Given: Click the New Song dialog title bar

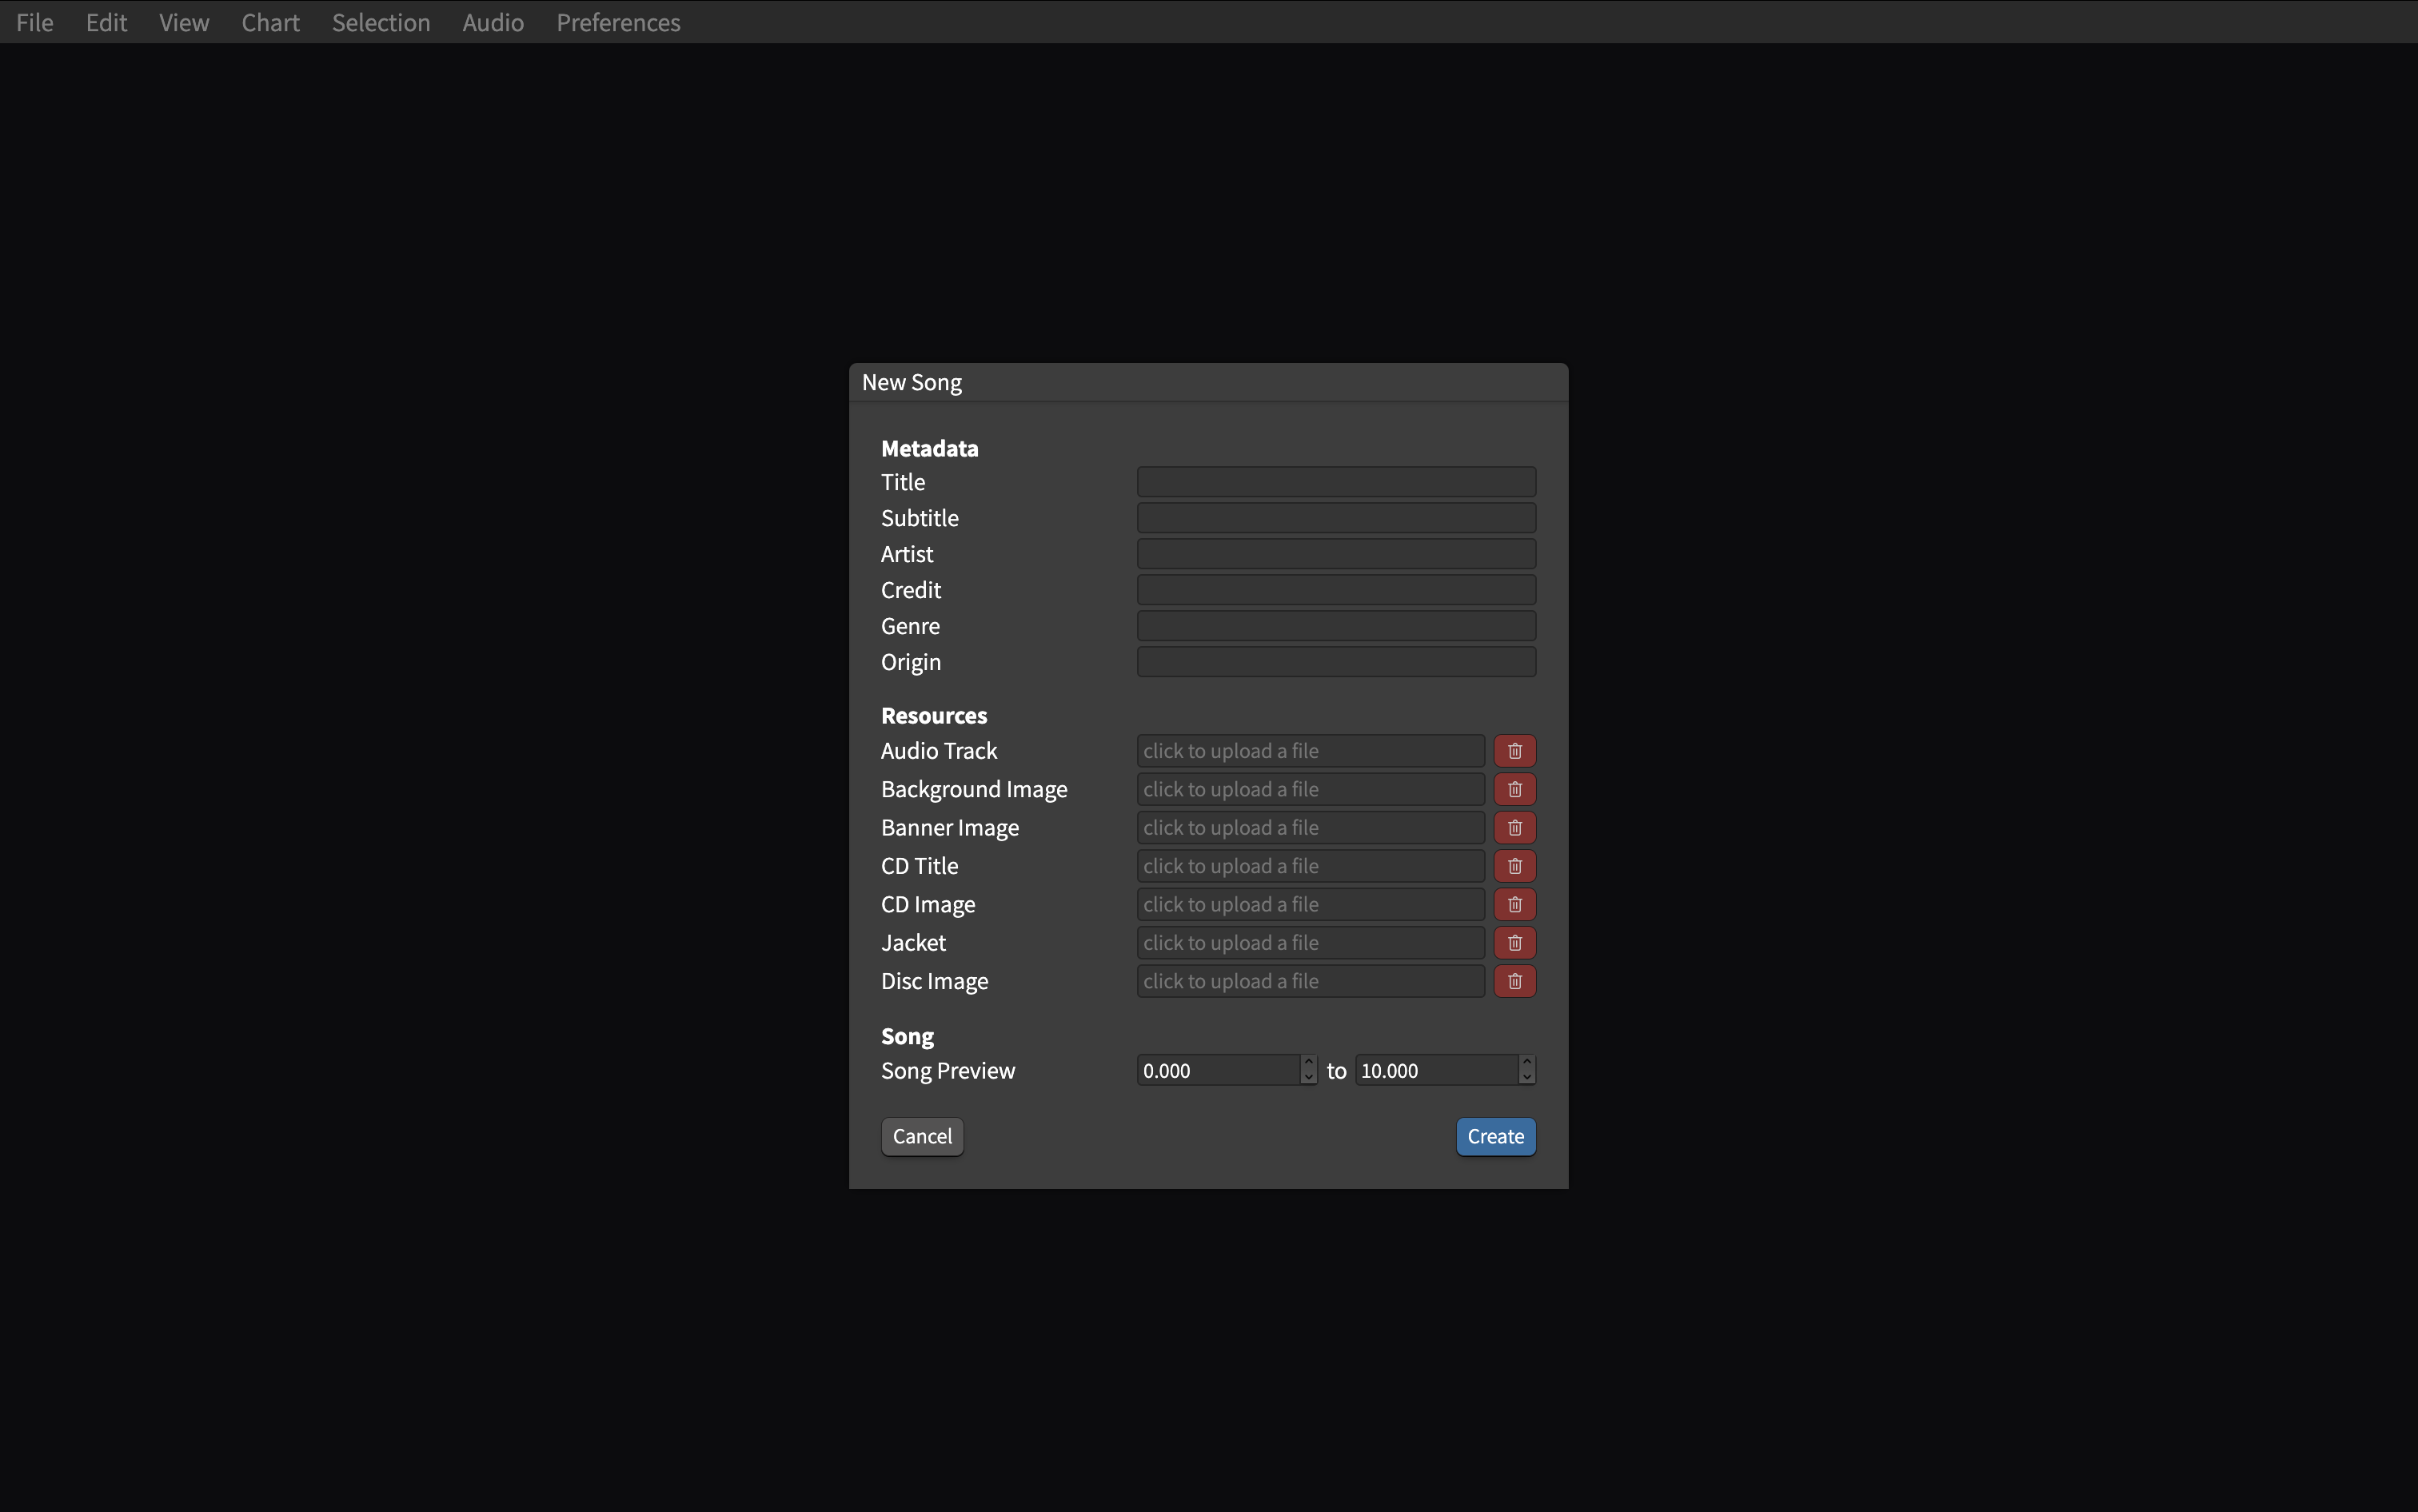Looking at the screenshot, I should point(1208,383).
